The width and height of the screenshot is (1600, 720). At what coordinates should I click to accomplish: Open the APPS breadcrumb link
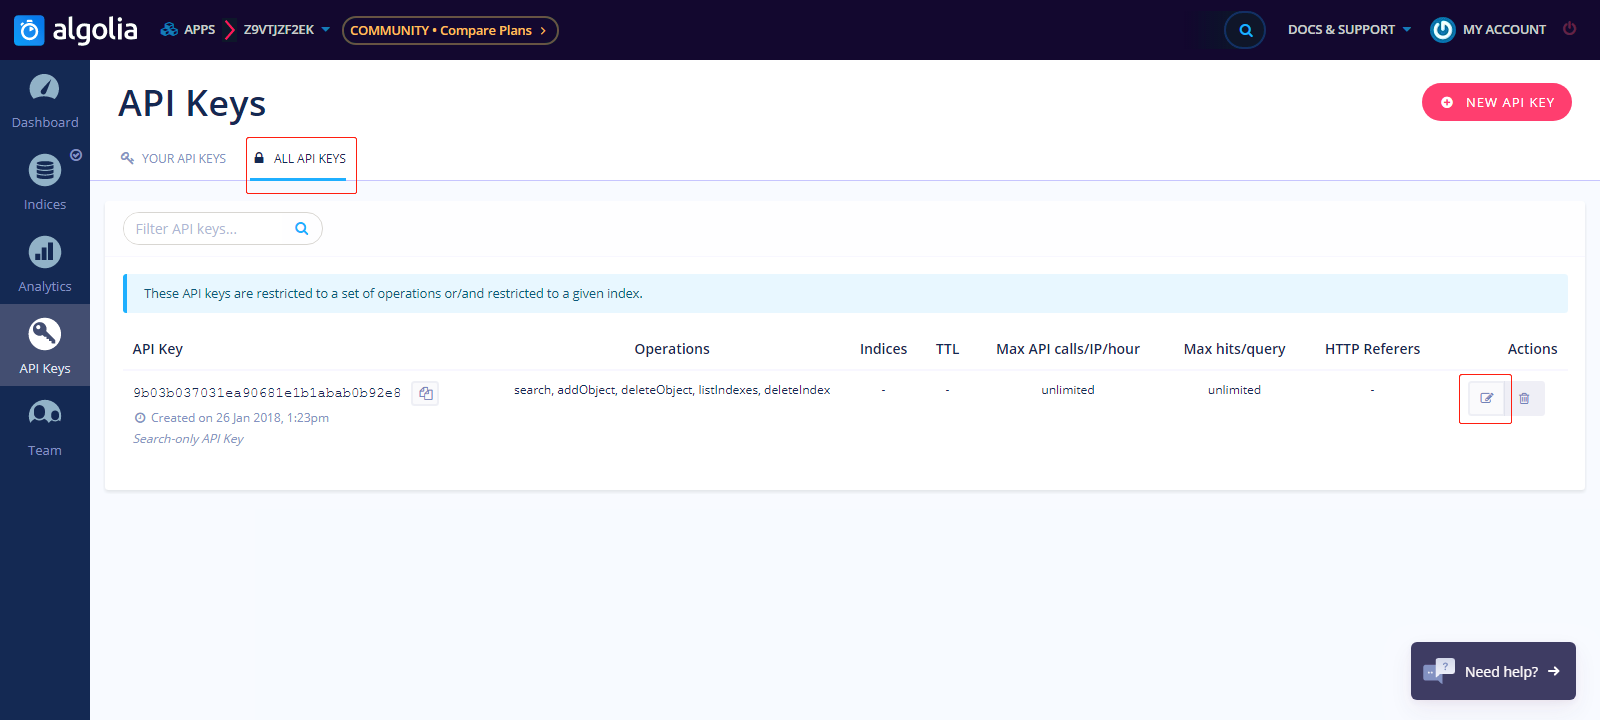(x=188, y=30)
